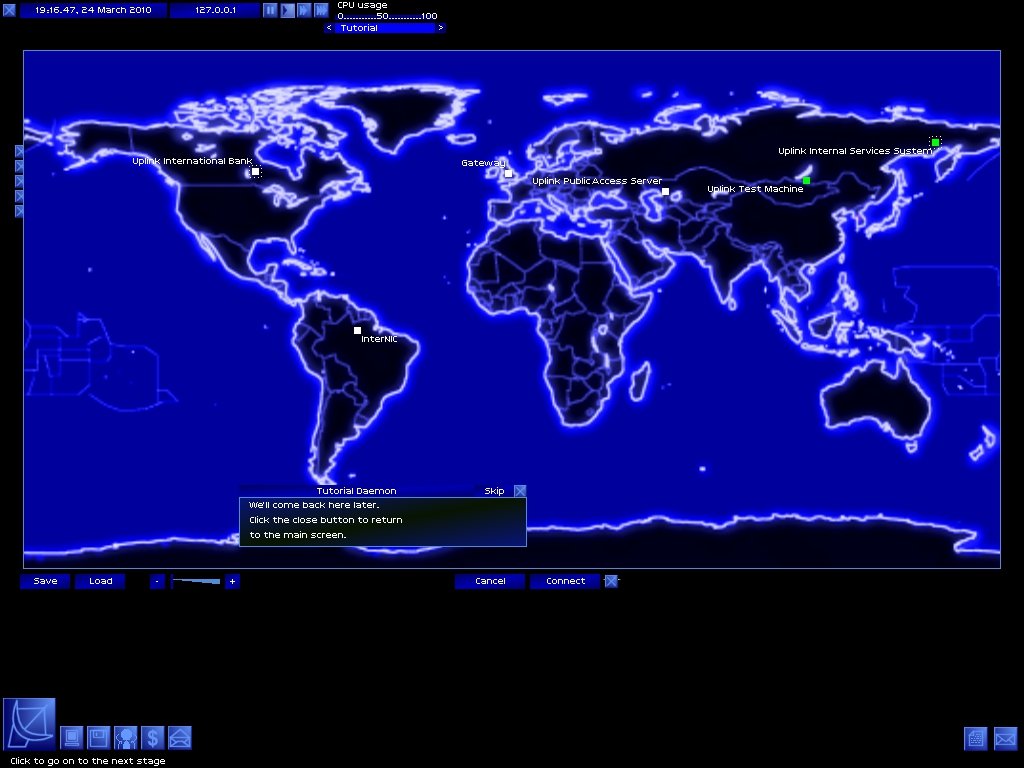Open the hardware computer status icon

coord(72,738)
